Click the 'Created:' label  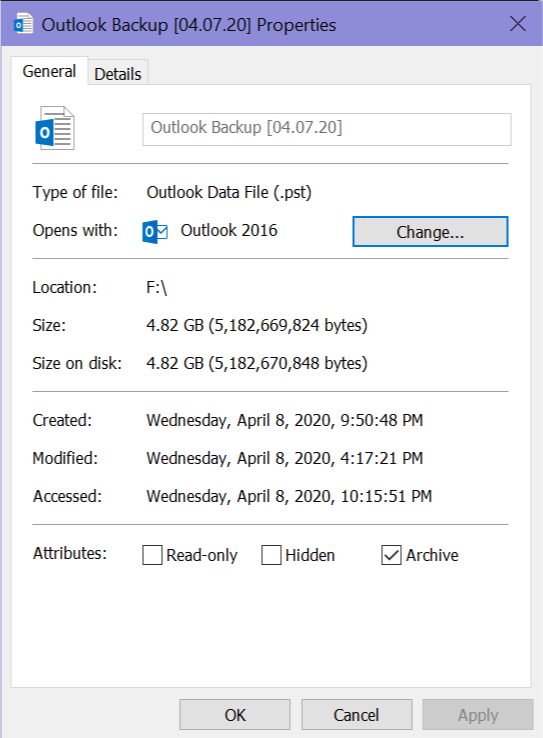tap(62, 420)
